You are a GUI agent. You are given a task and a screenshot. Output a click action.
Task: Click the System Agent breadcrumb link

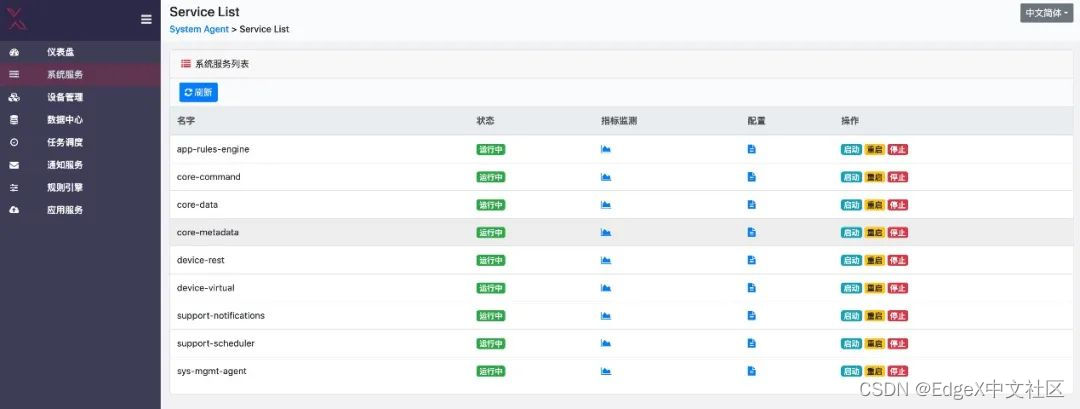[x=199, y=30]
